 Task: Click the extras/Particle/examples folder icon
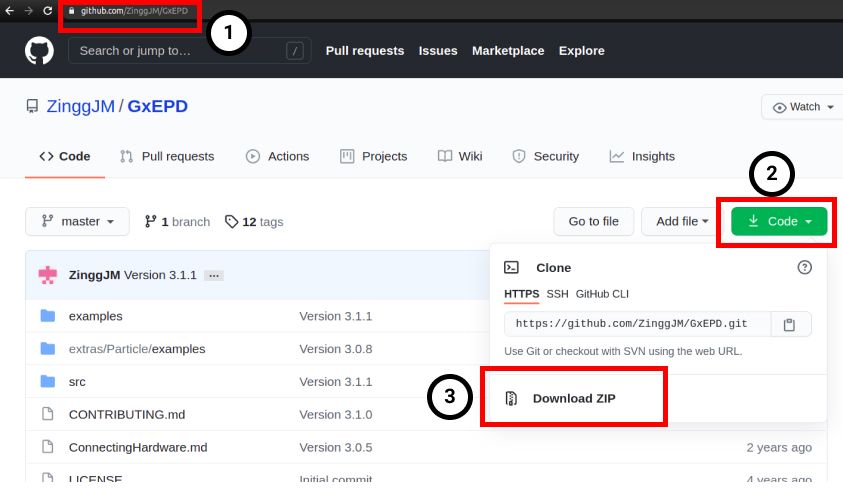(x=48, y=348)
